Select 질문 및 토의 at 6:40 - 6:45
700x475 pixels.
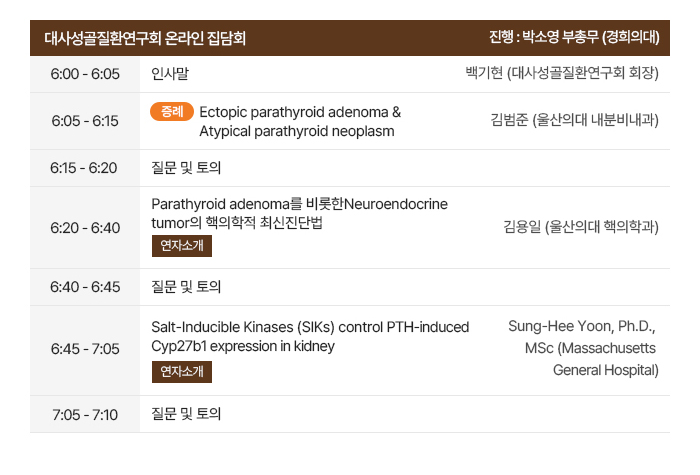186,287
